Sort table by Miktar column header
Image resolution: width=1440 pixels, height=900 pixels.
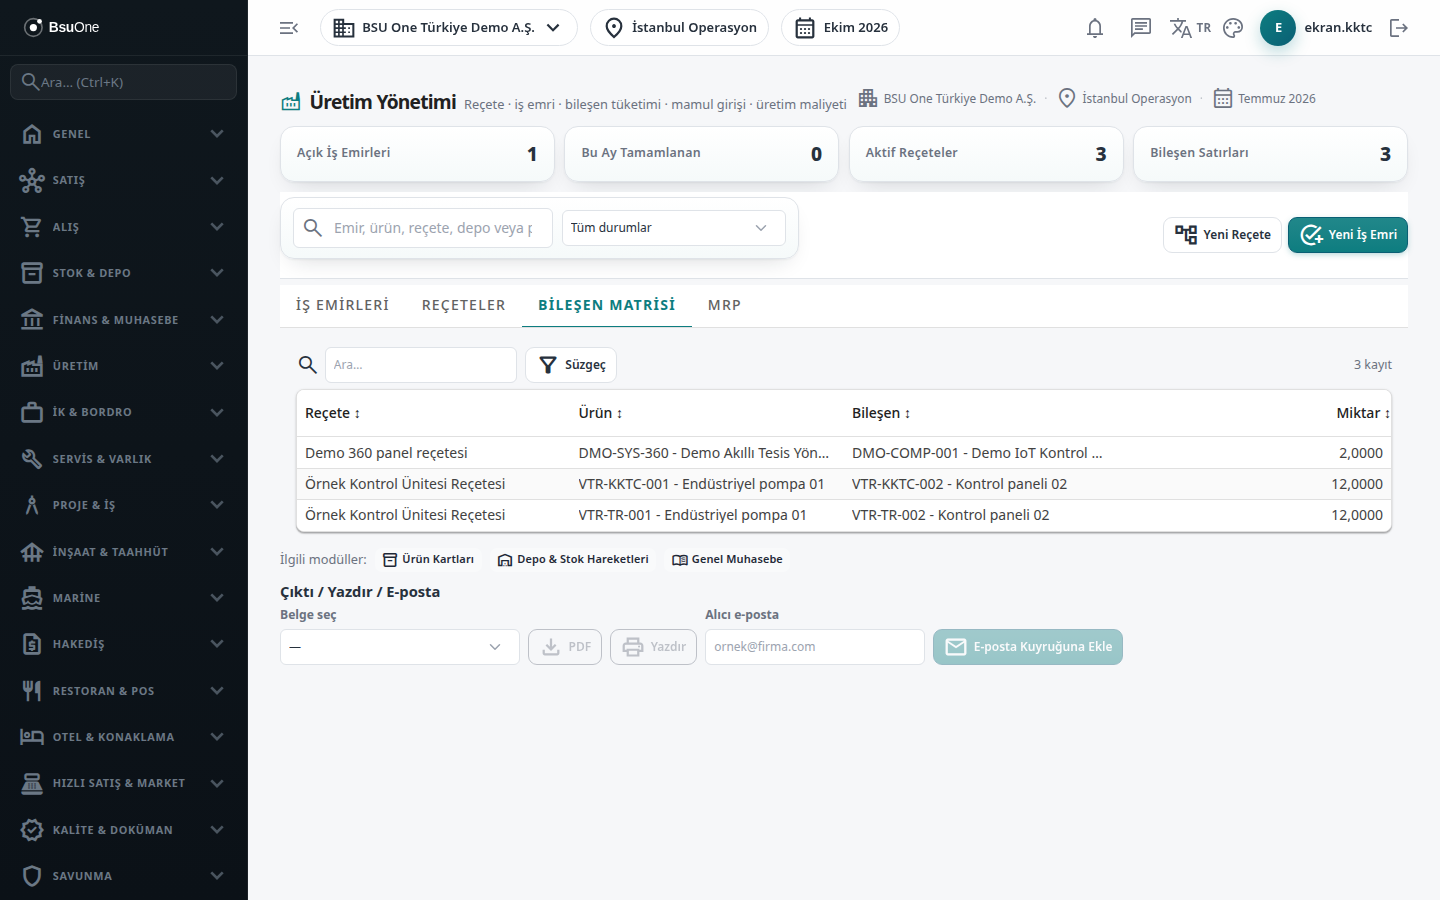pos(1363,413)
